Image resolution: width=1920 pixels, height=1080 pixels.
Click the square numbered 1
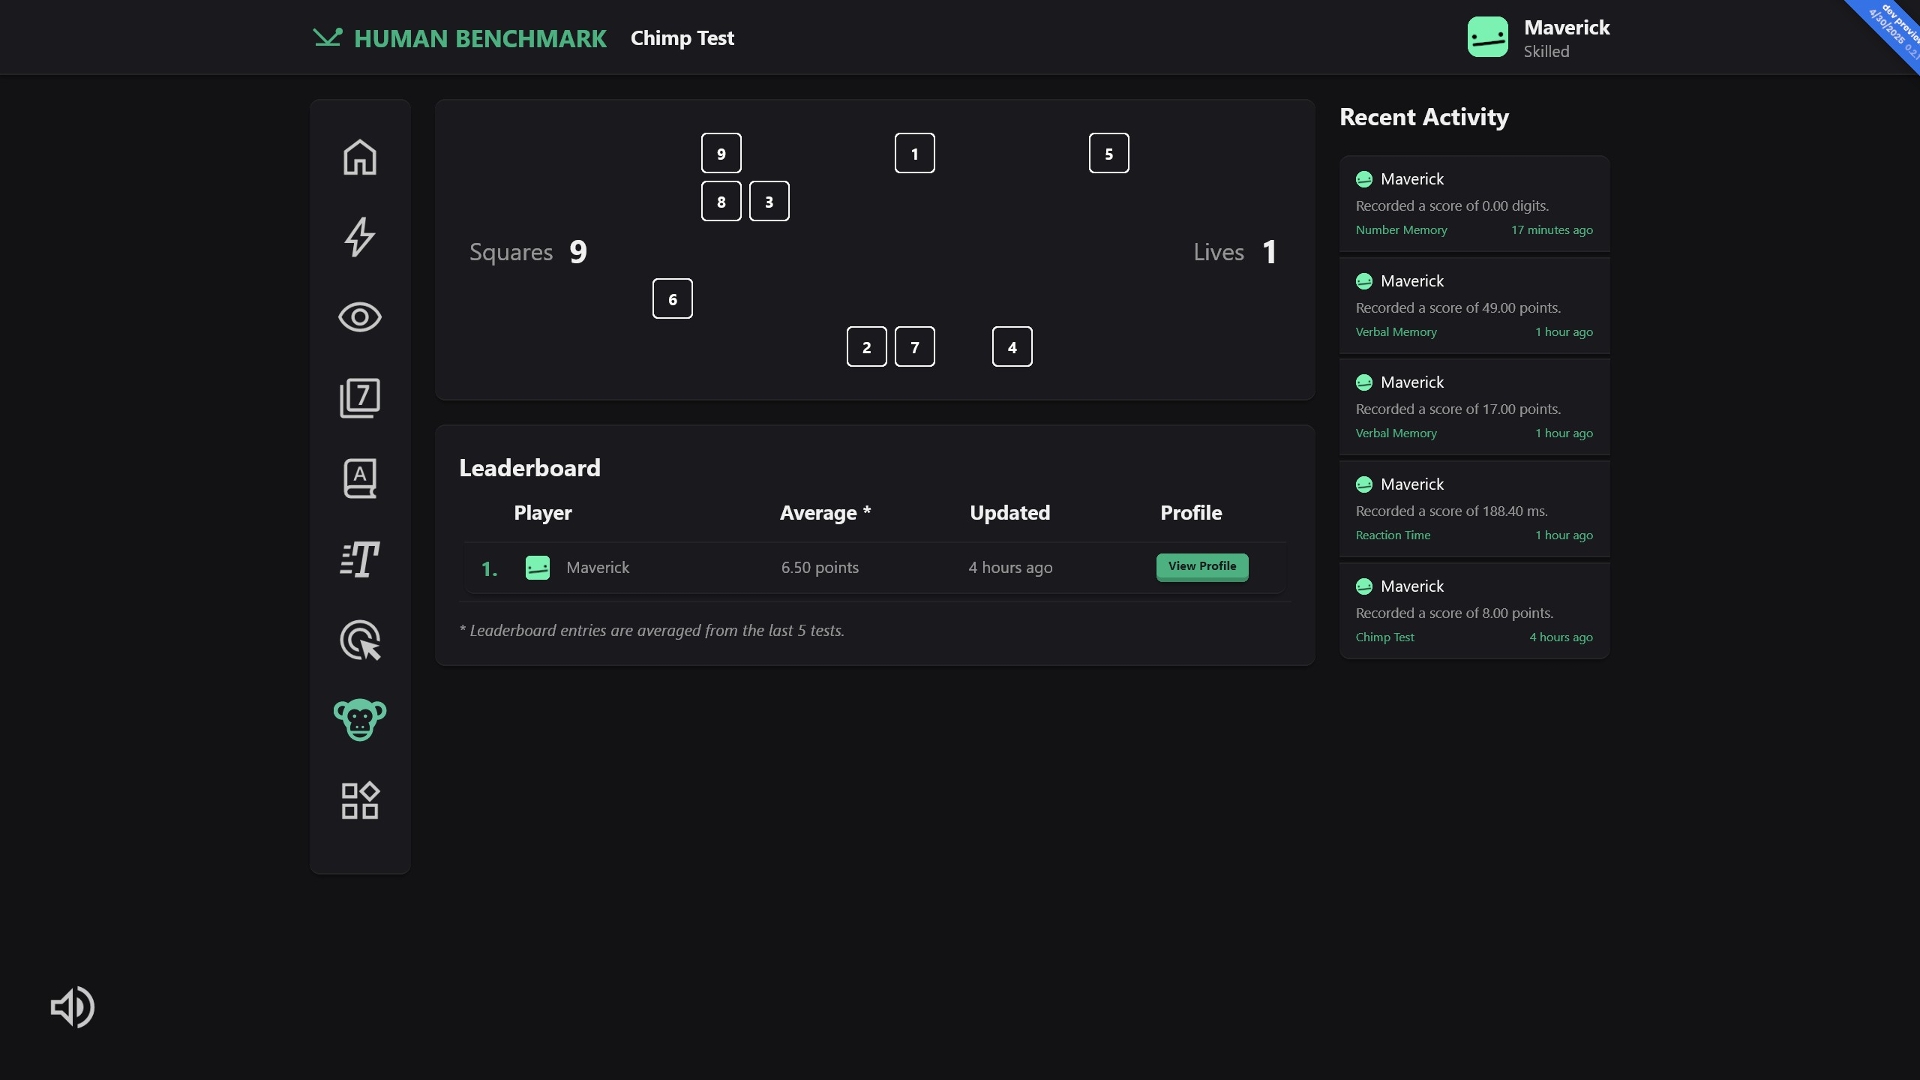[x=915, y=153]
